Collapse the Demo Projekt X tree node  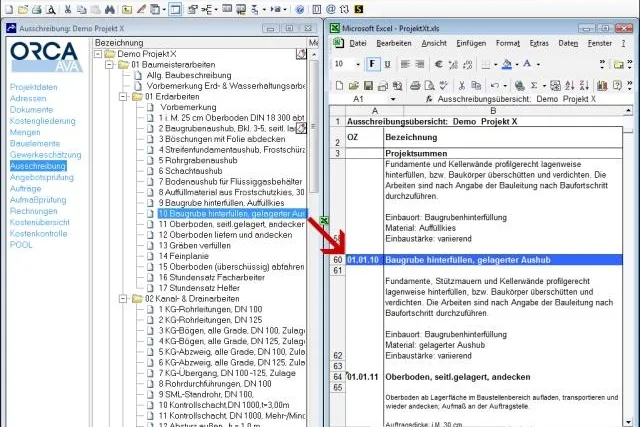pos(98,54)
